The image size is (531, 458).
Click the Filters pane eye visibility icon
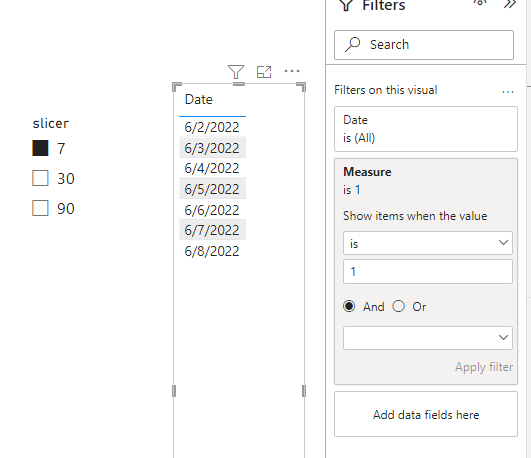[480, 3]
